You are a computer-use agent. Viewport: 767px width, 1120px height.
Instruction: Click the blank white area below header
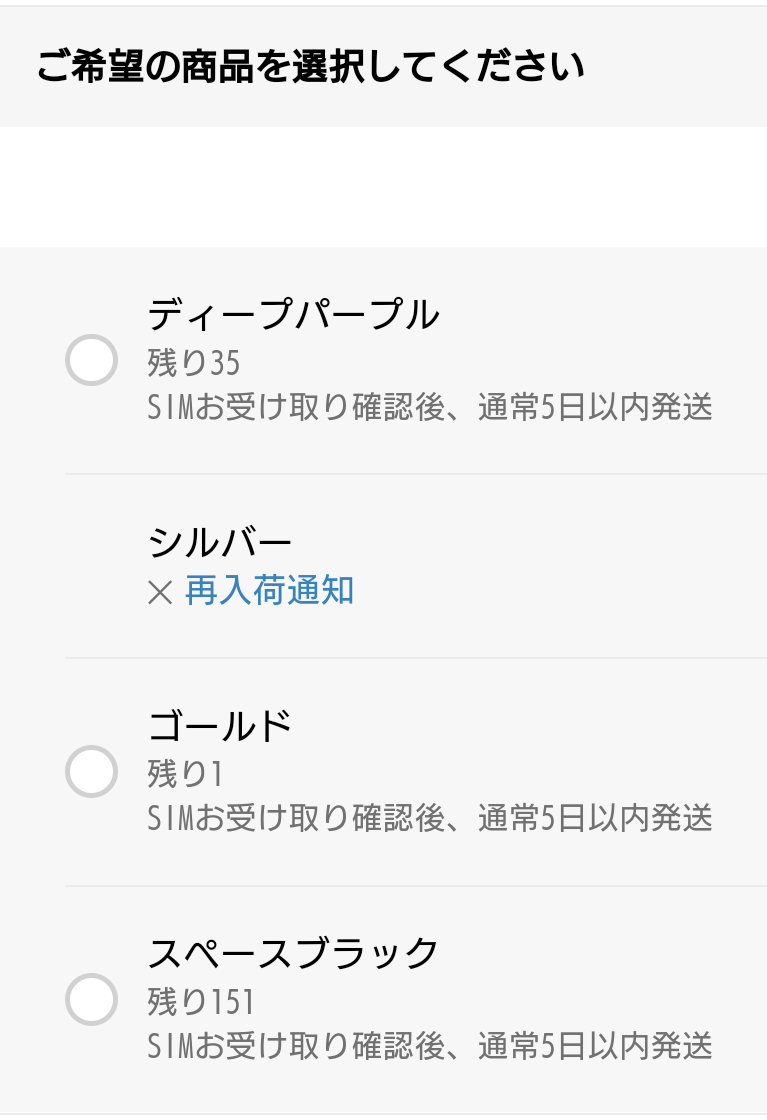383,187
